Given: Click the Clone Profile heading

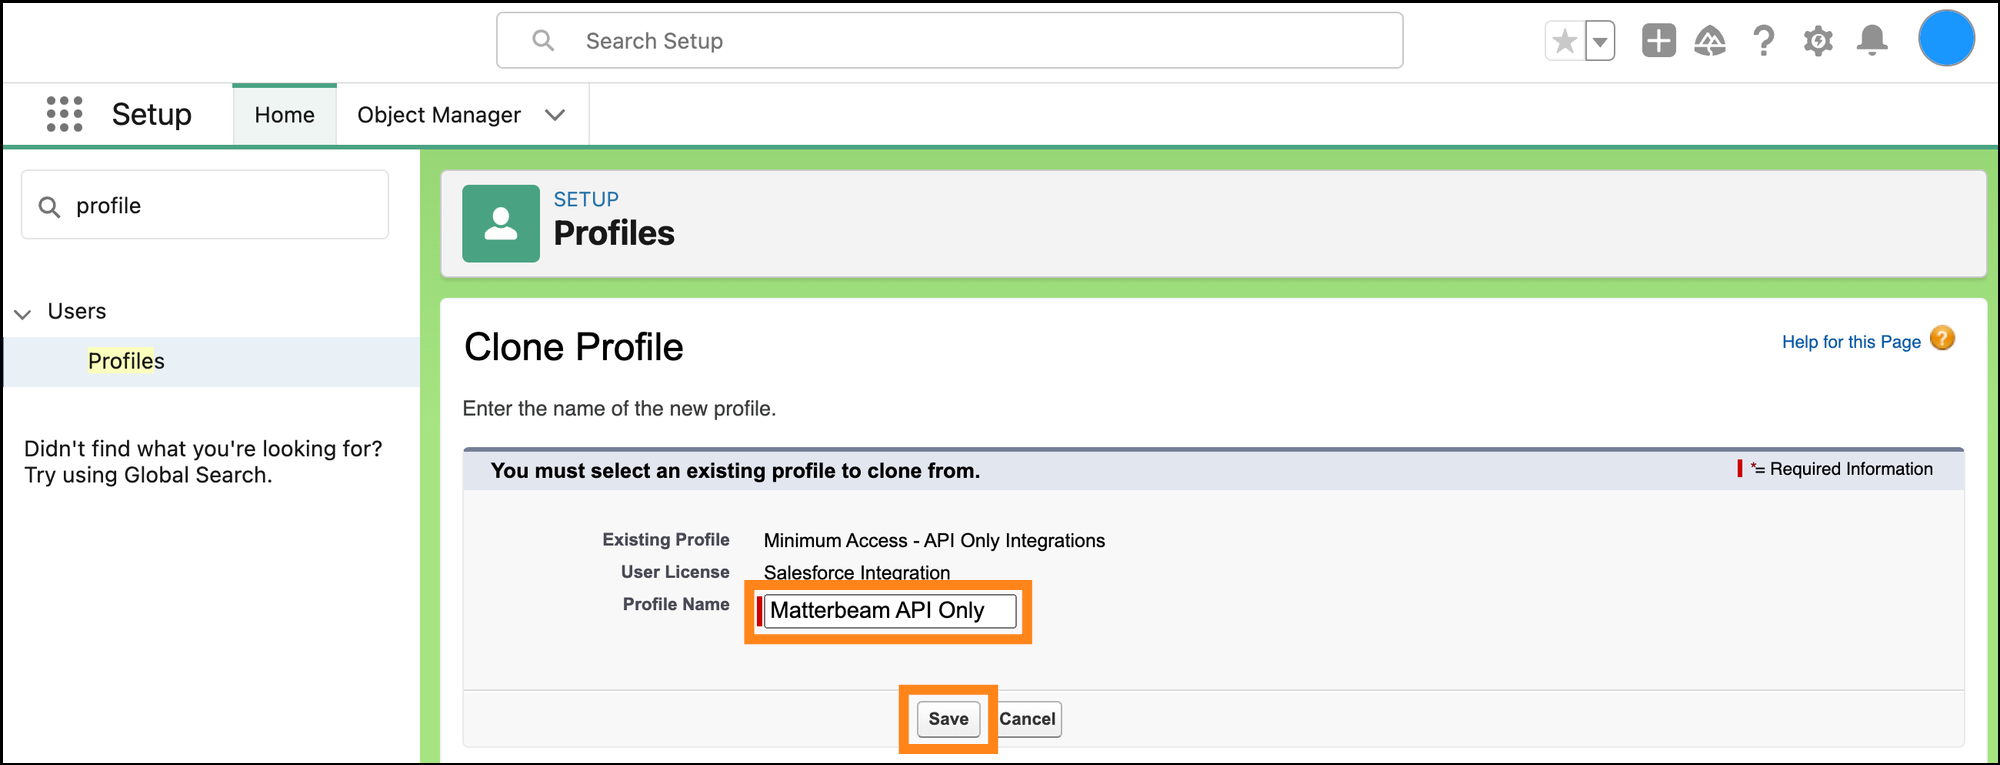Looking at the screenshot, I should coord(574,347).
